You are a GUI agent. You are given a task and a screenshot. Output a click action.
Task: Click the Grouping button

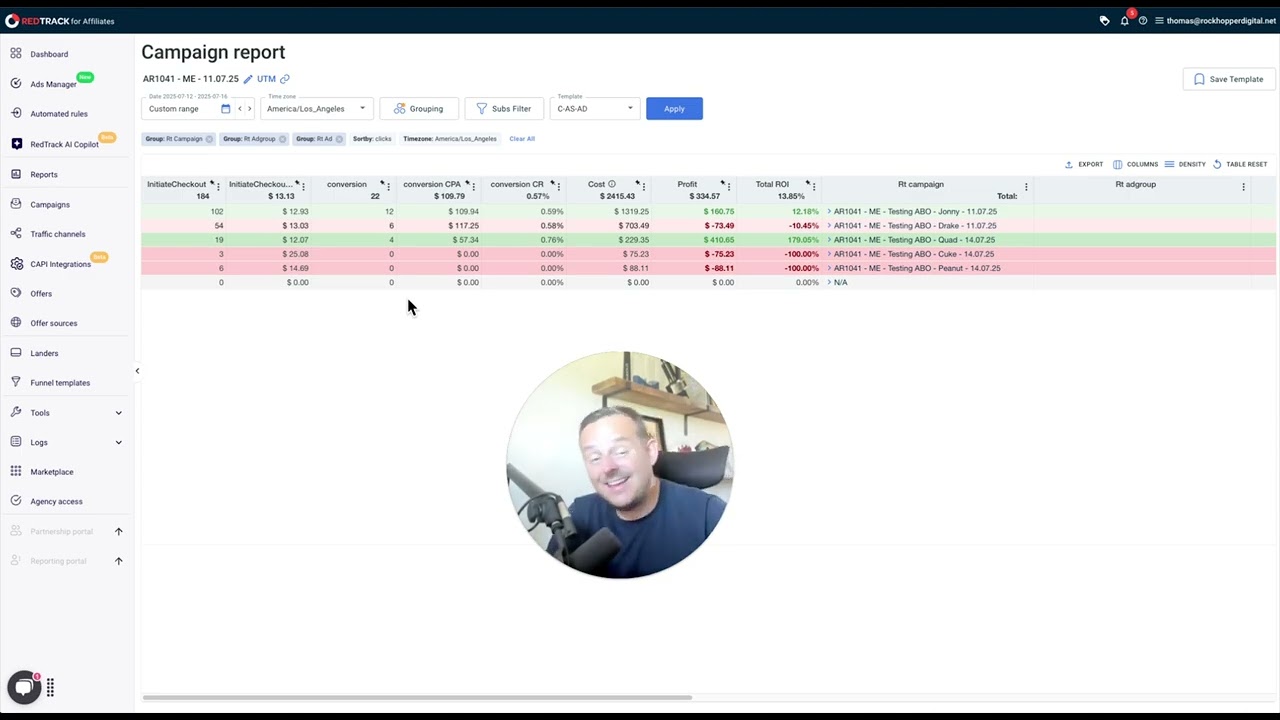pos(418,108)
